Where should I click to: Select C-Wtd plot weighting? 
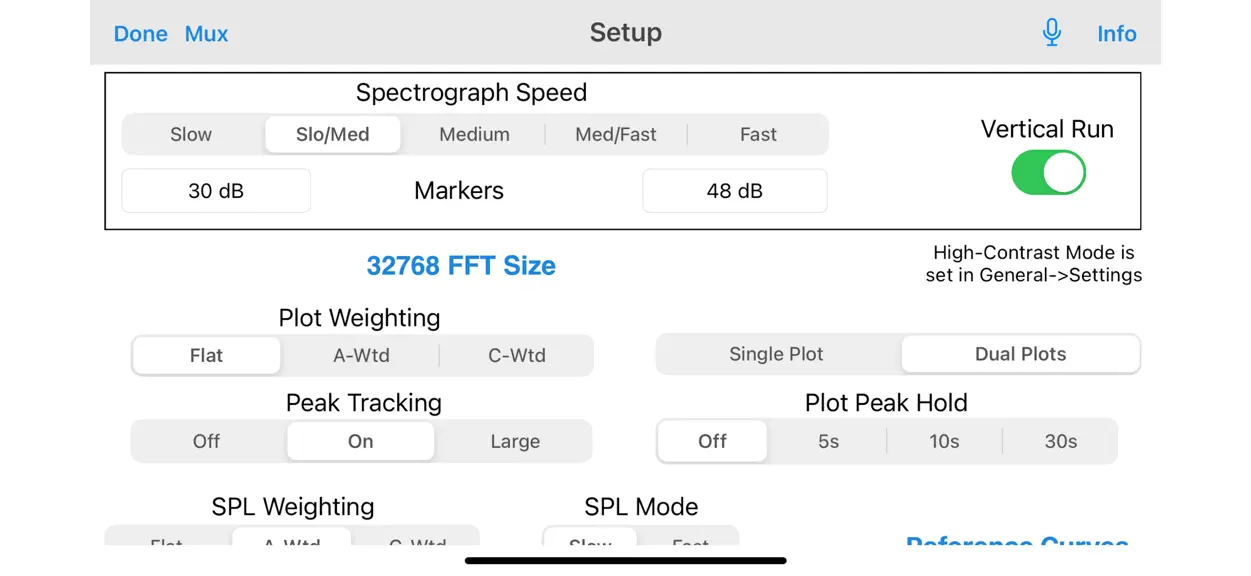516,355
